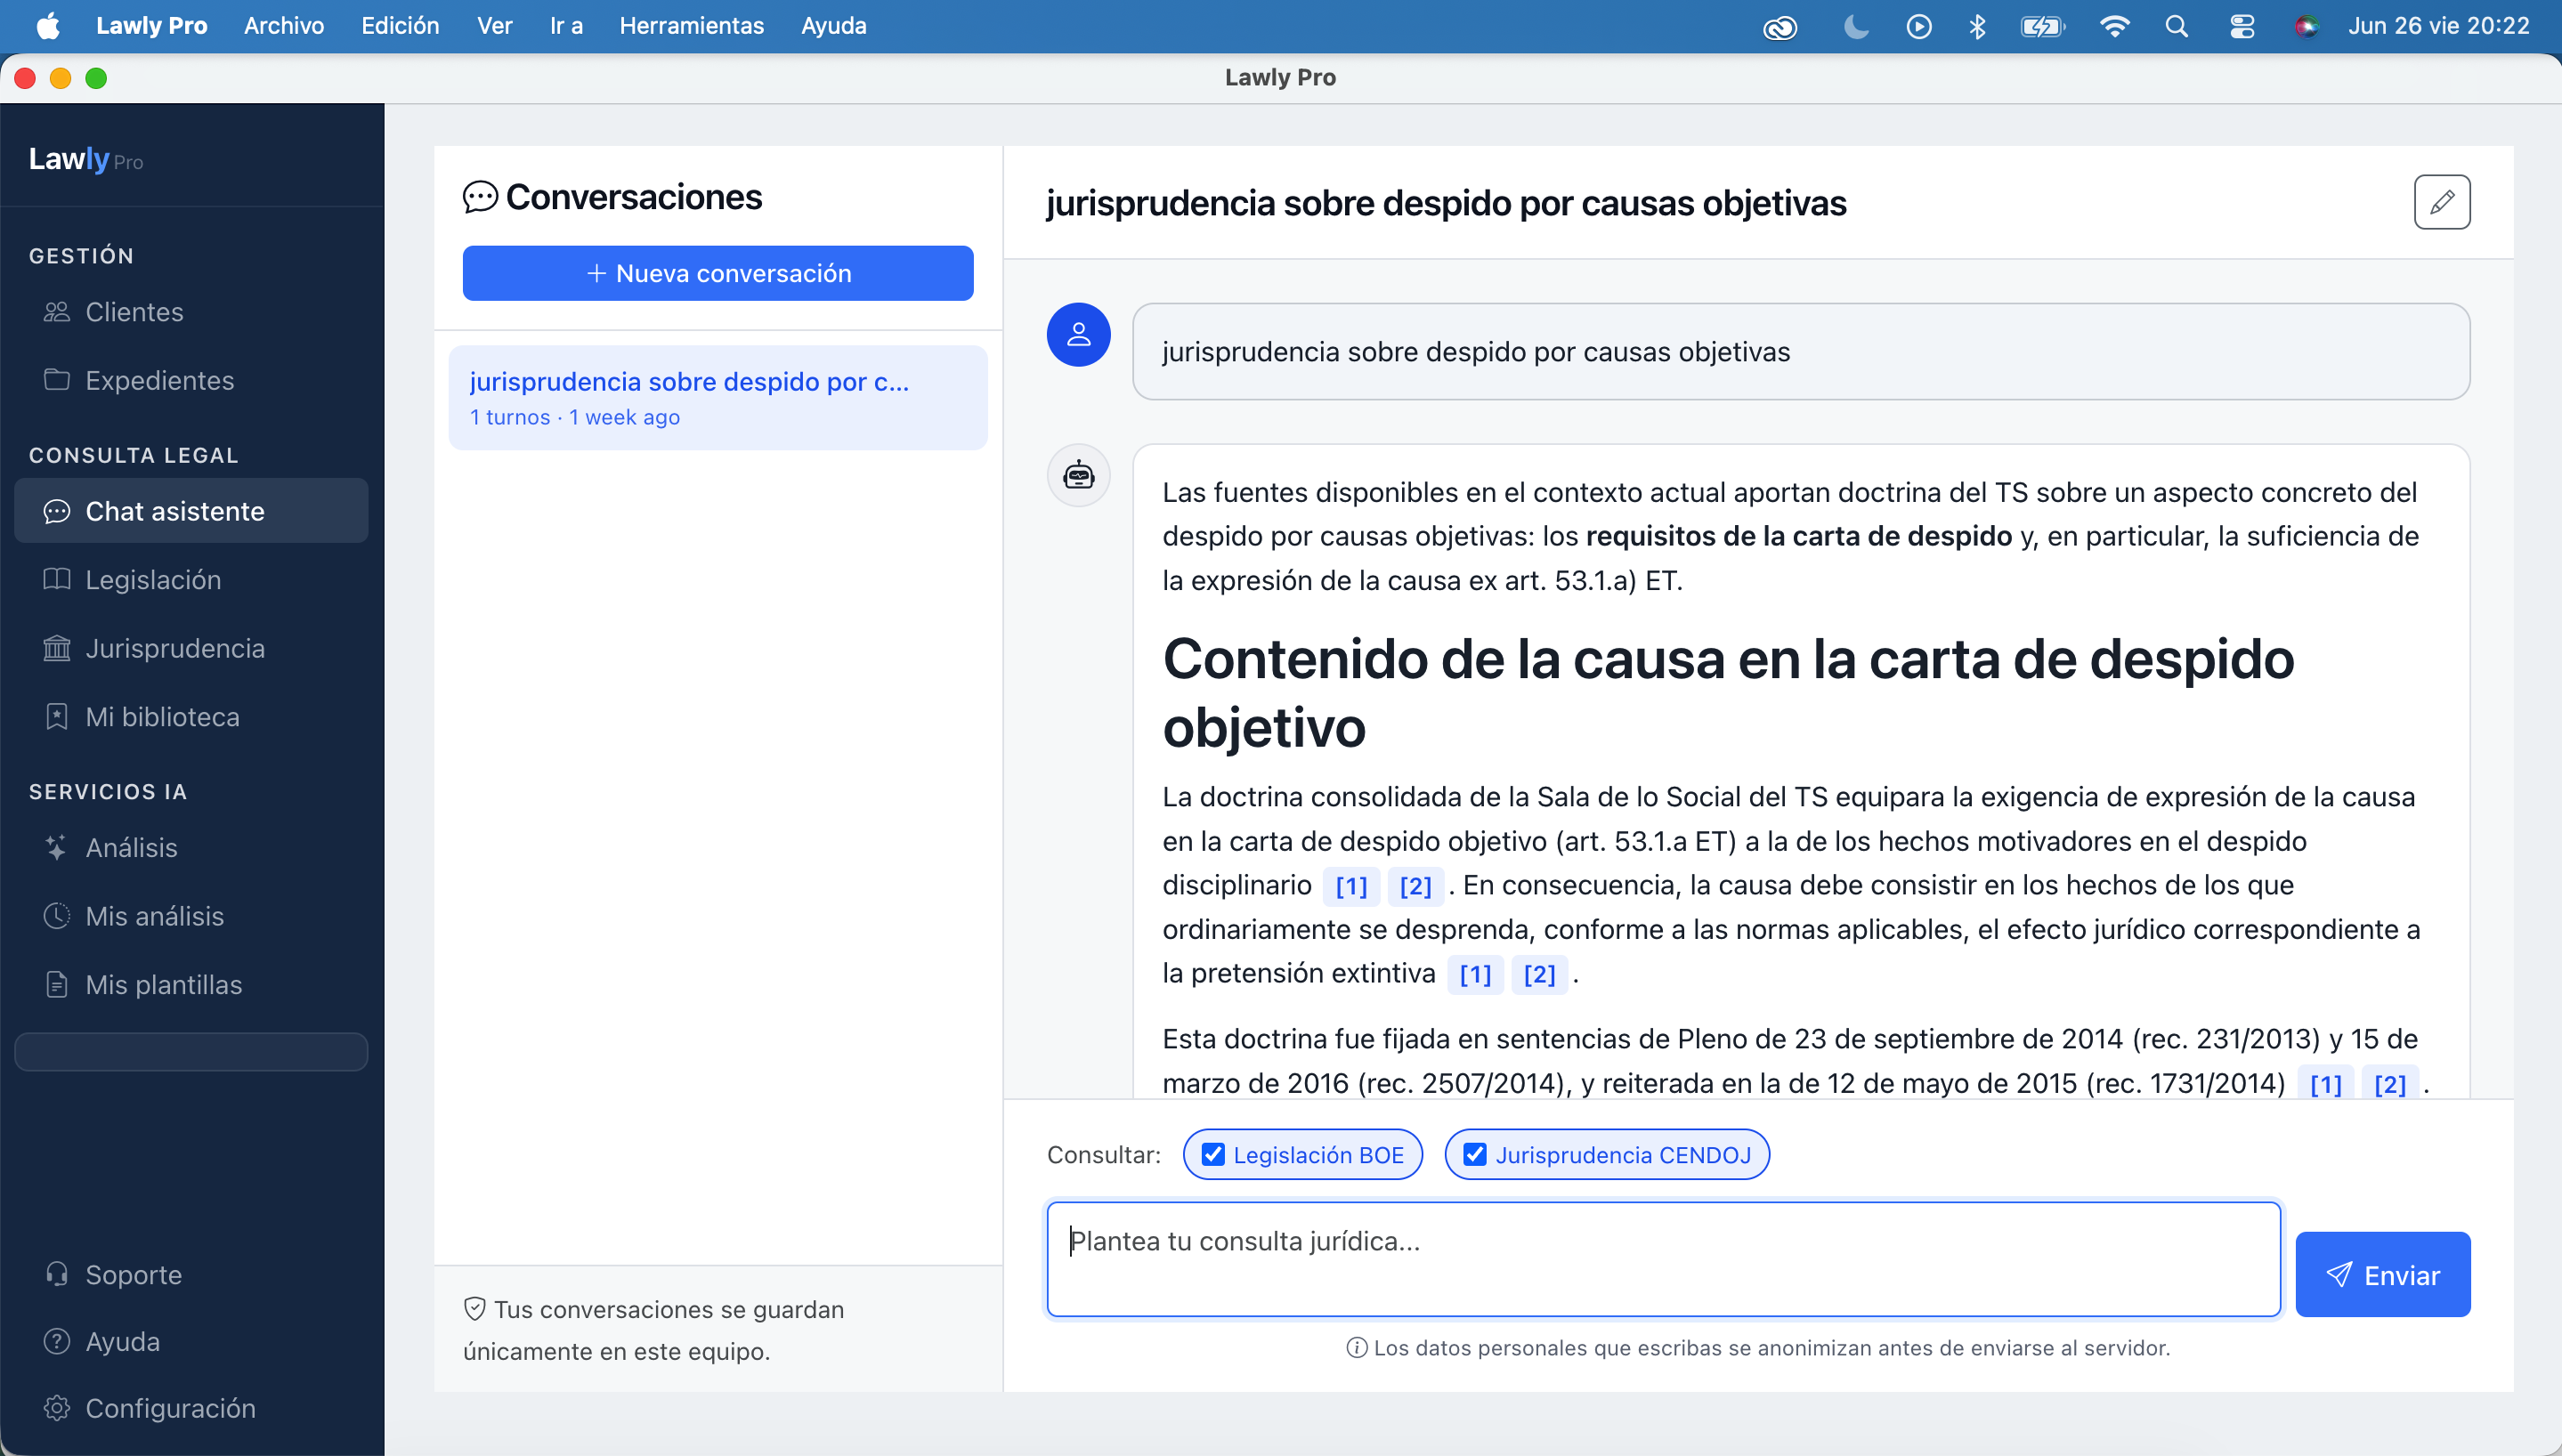2562x1456 pixels.
Task: Open Mis plantillas in sidebar
Action: 191,985
